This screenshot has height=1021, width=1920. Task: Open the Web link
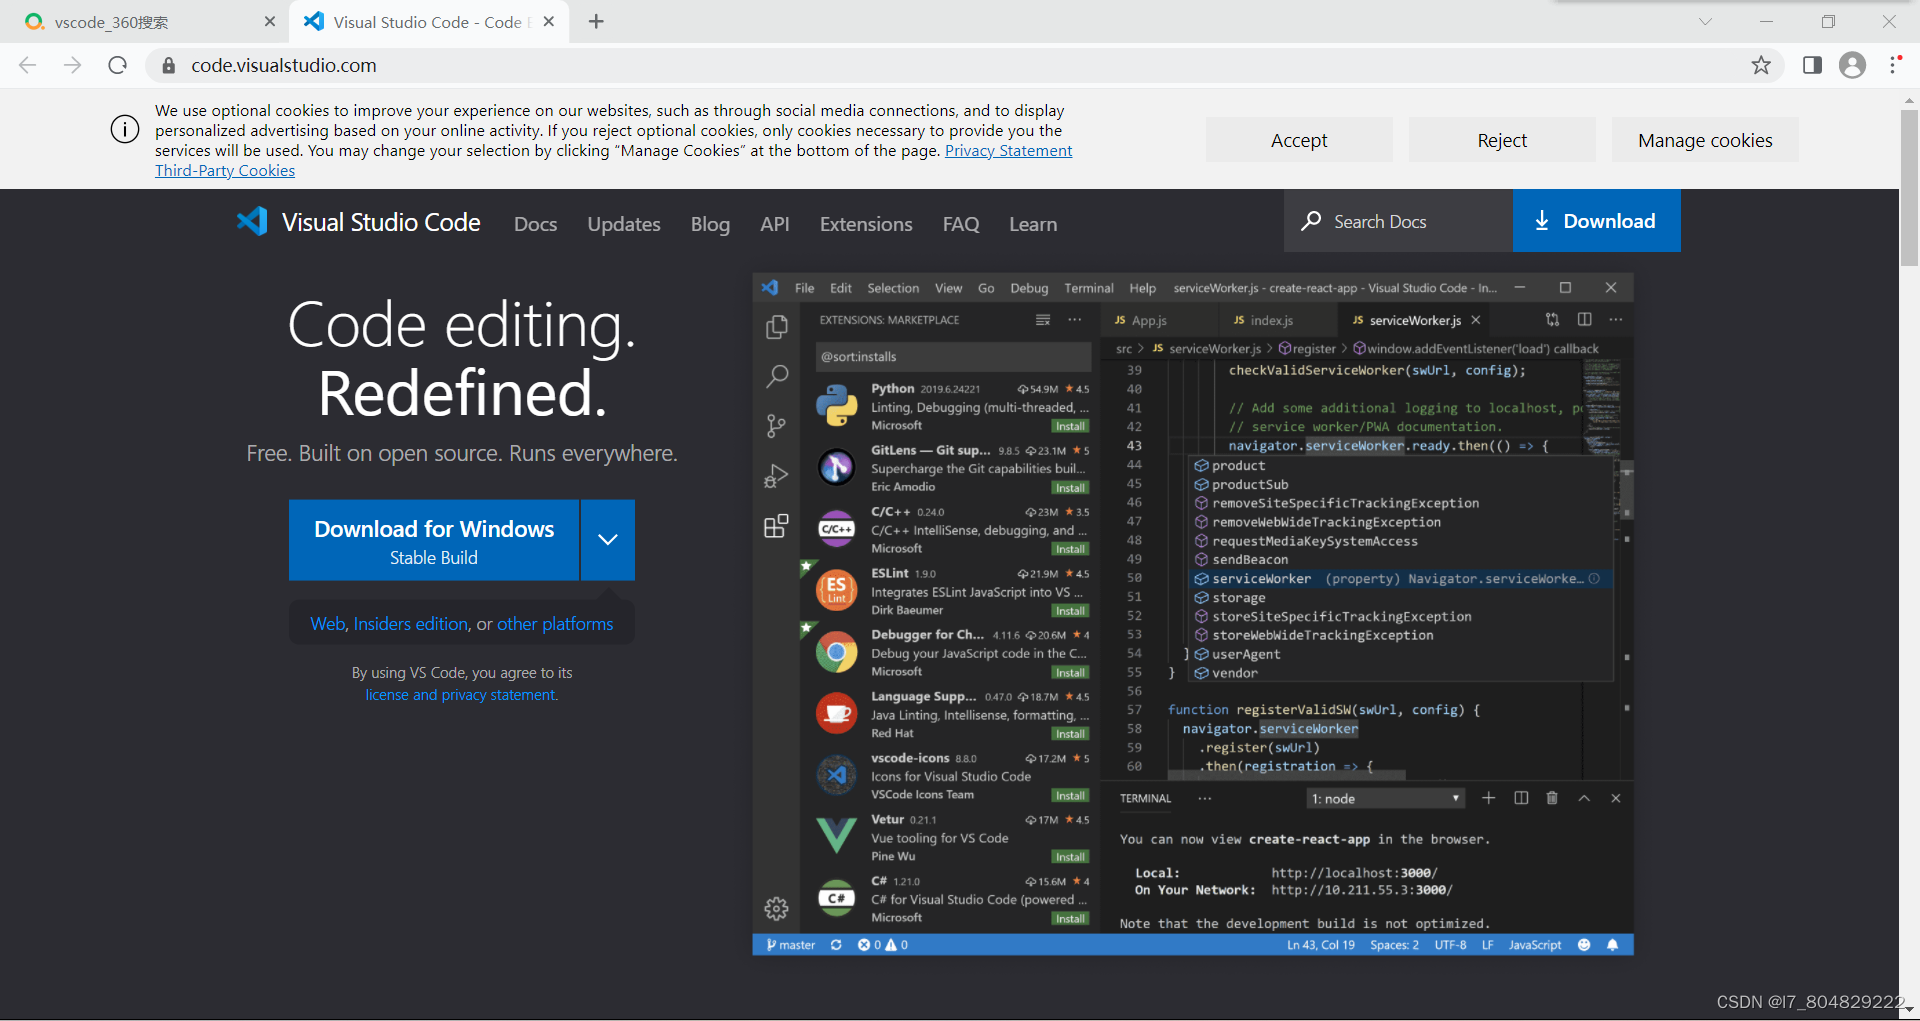[x=328, y=624]
